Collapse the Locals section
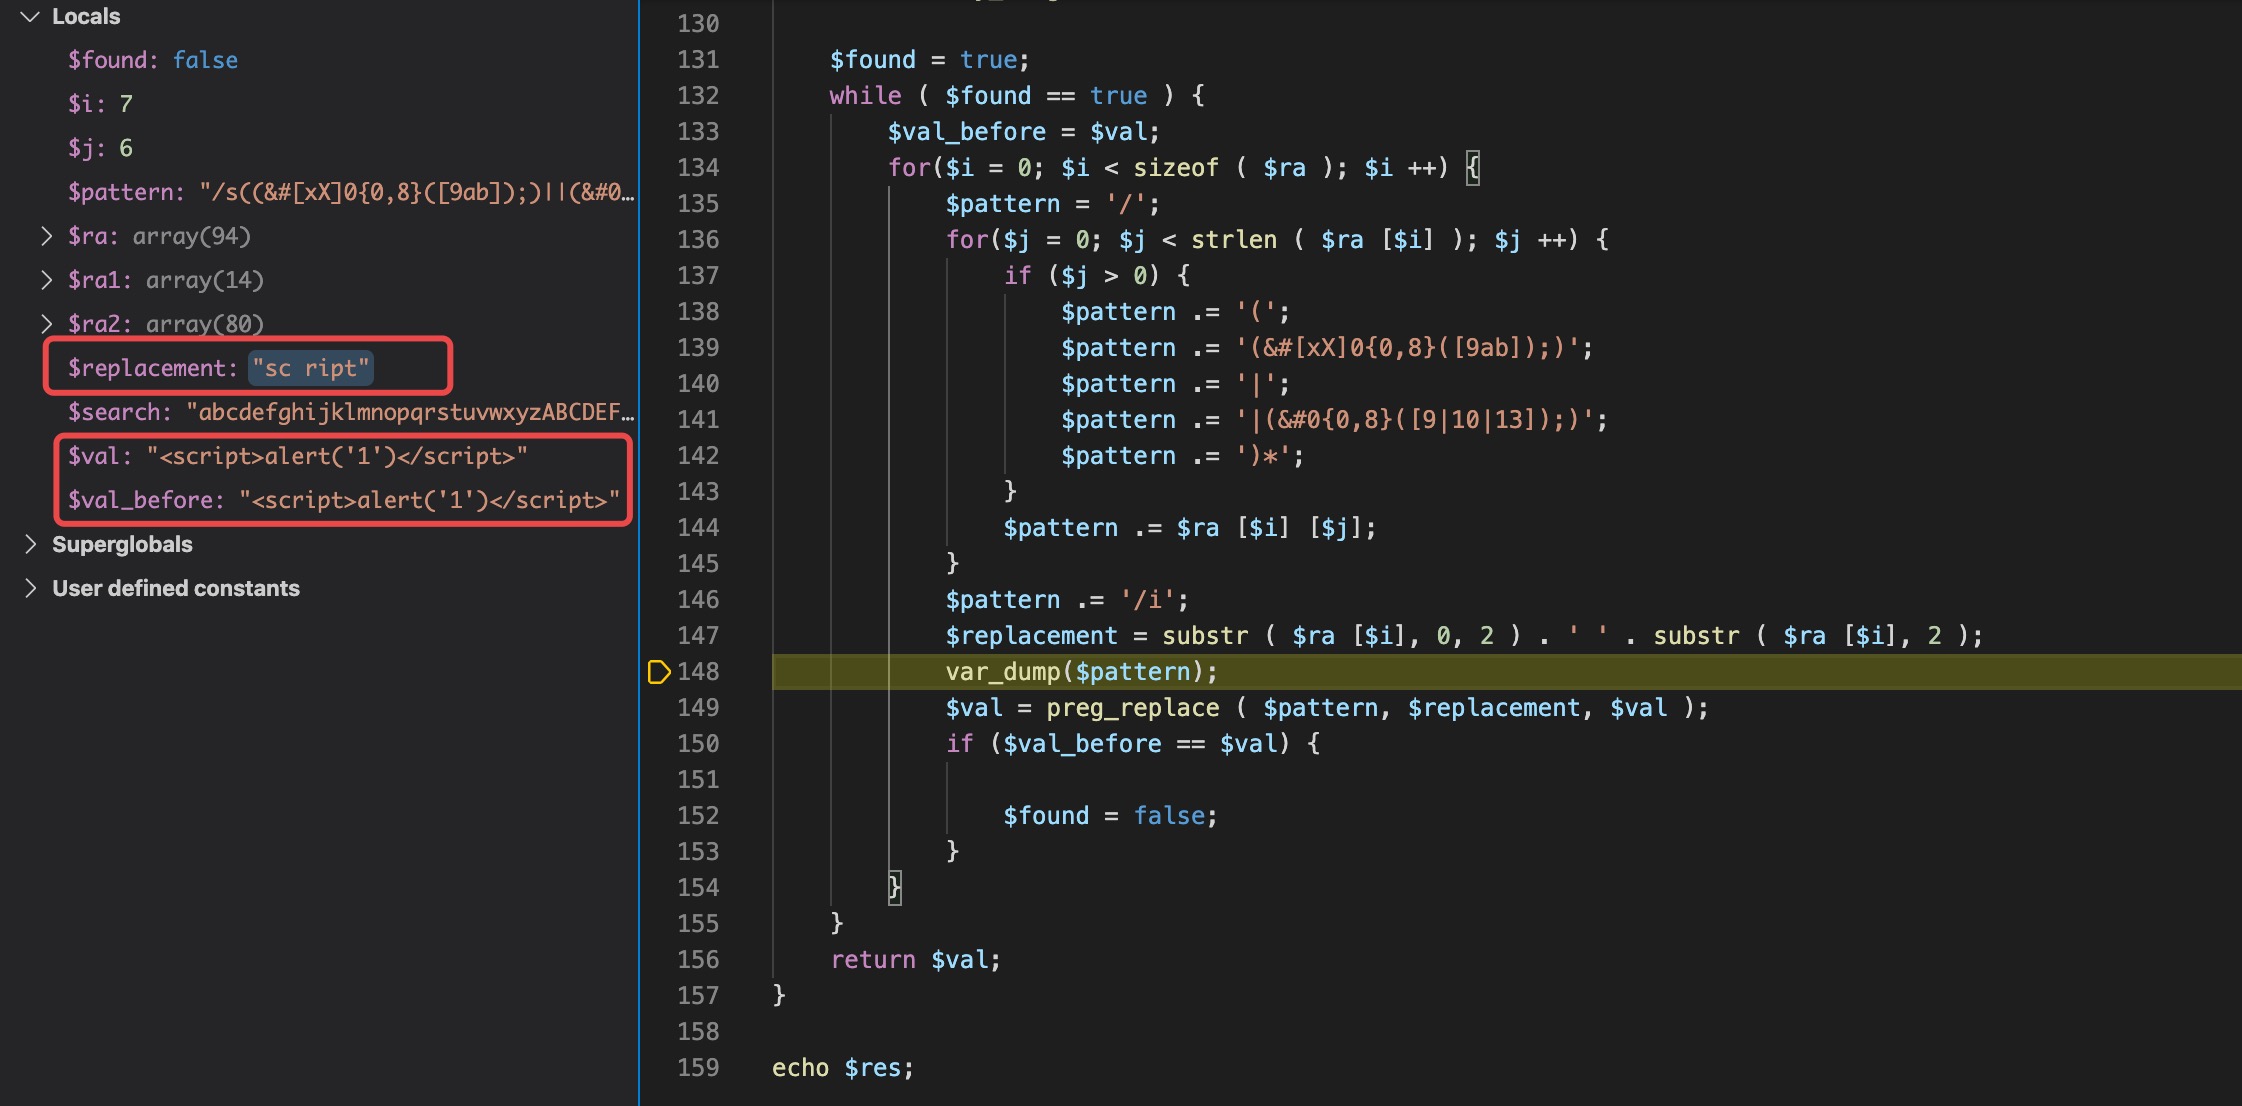The width and height of the screenshot is (2242, 1106). (x=30, y=17)
